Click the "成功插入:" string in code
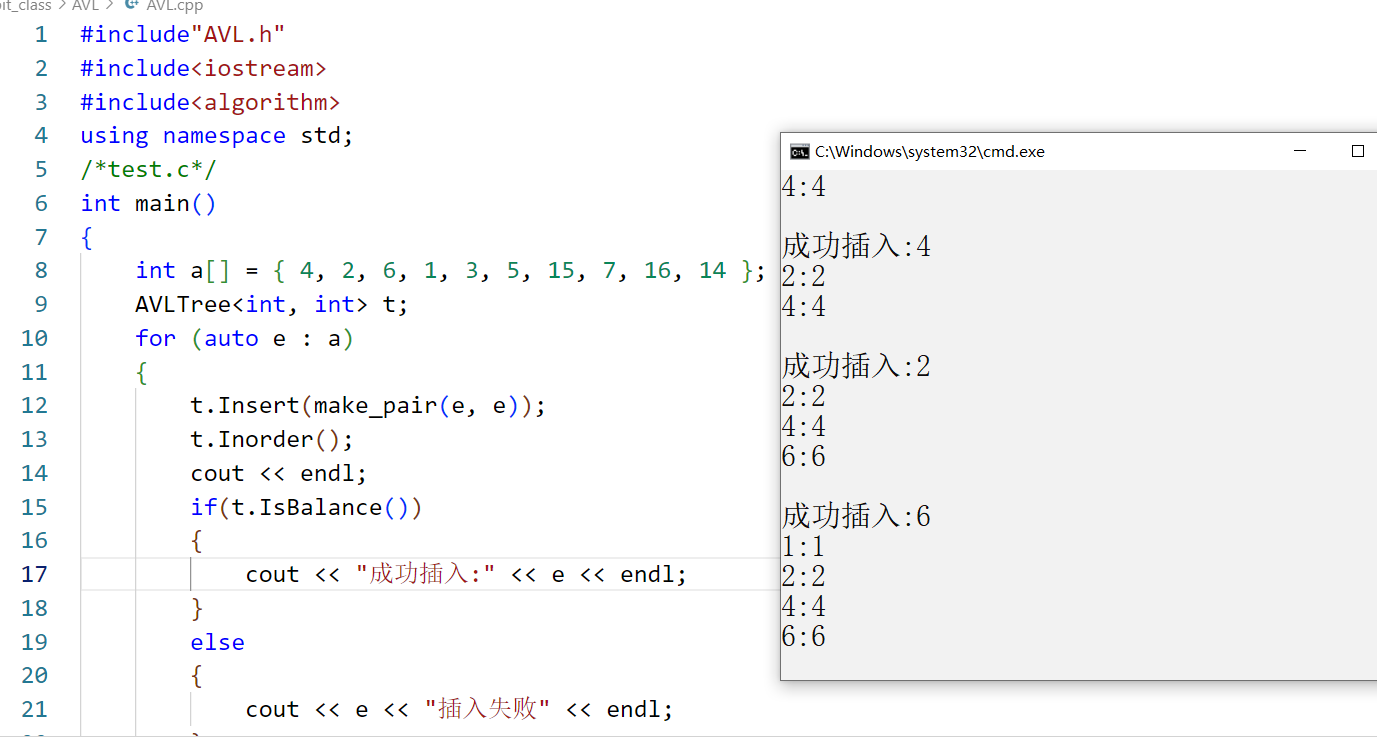Viewport: 1377px width, 741px height. 426,575
